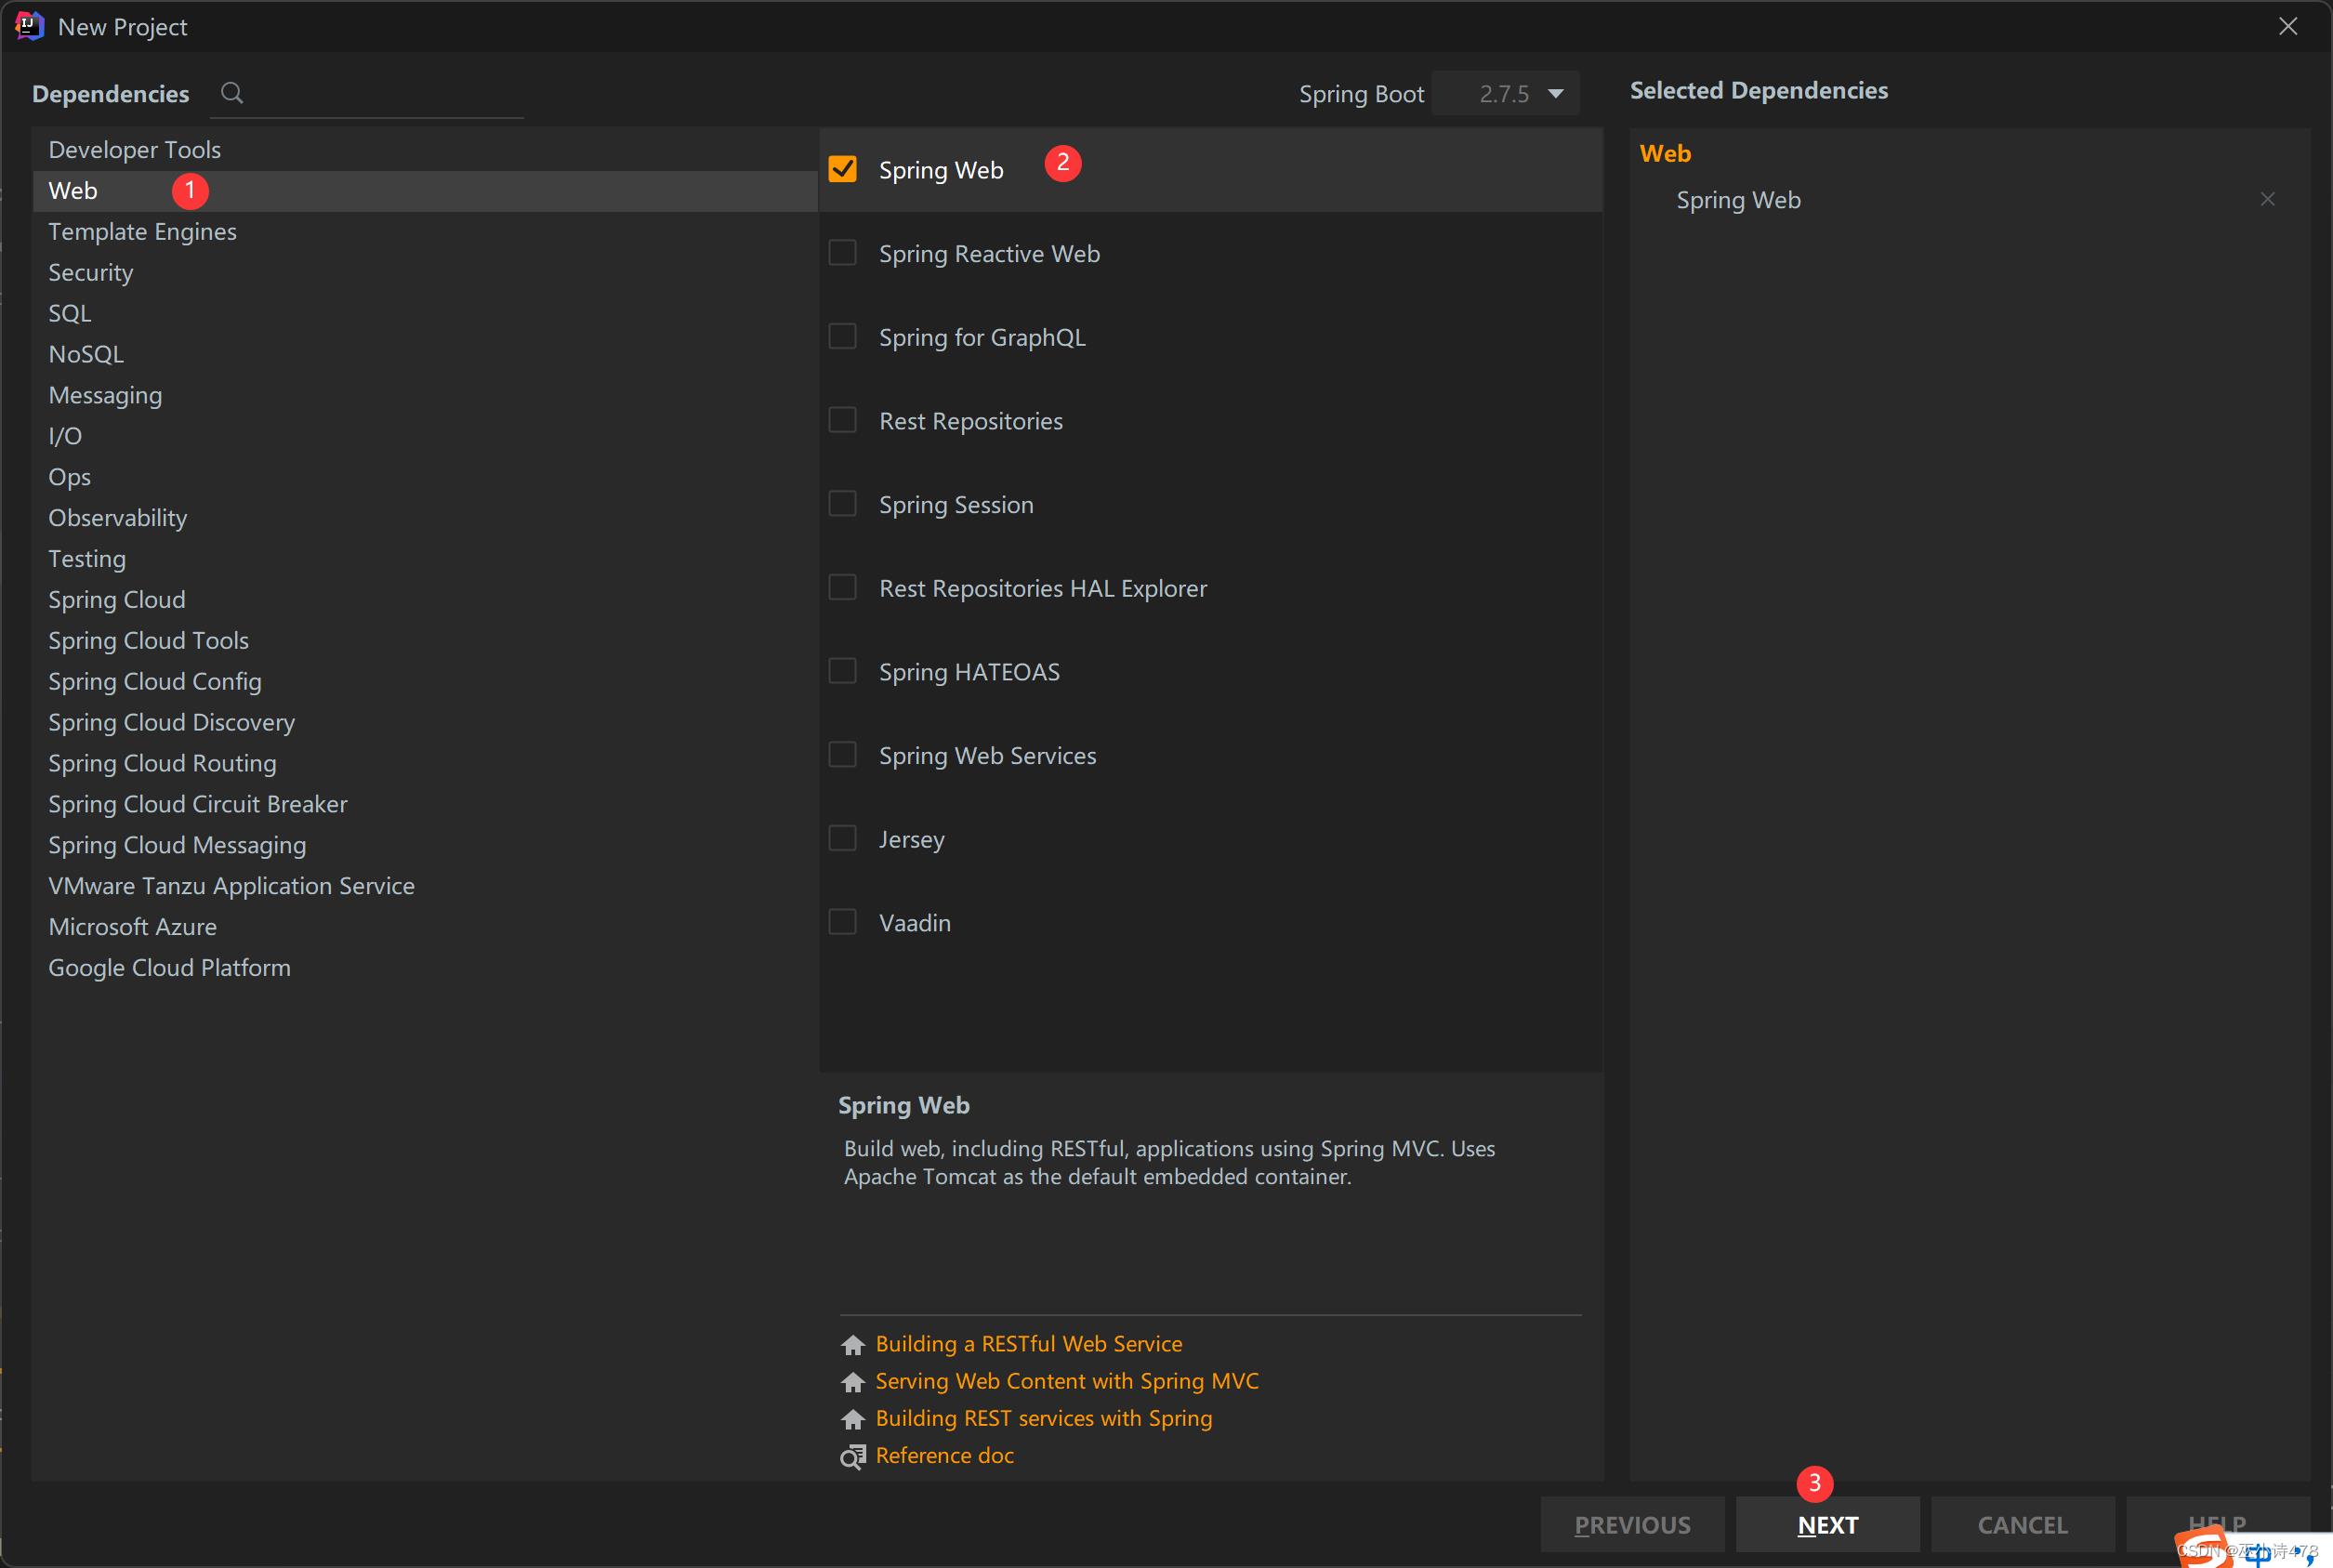Uncheck the Spring Web checkbox
Screen dimensions: 2333x1568
[843, 169]
